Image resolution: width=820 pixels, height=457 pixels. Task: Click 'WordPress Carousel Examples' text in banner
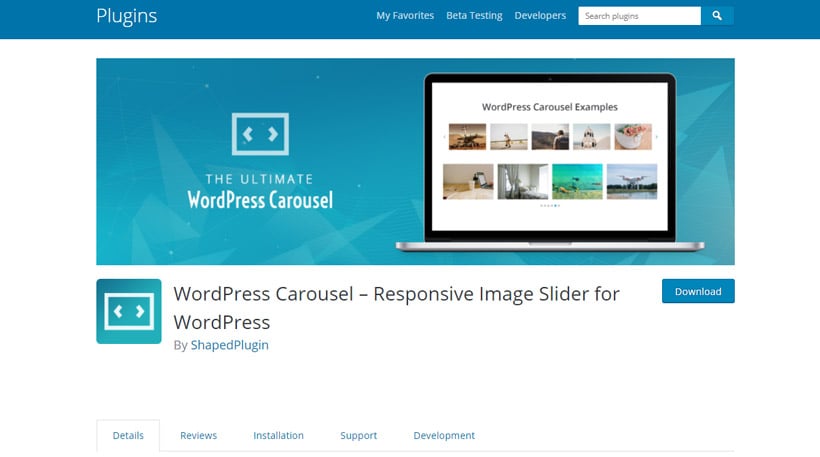point(550,107)
